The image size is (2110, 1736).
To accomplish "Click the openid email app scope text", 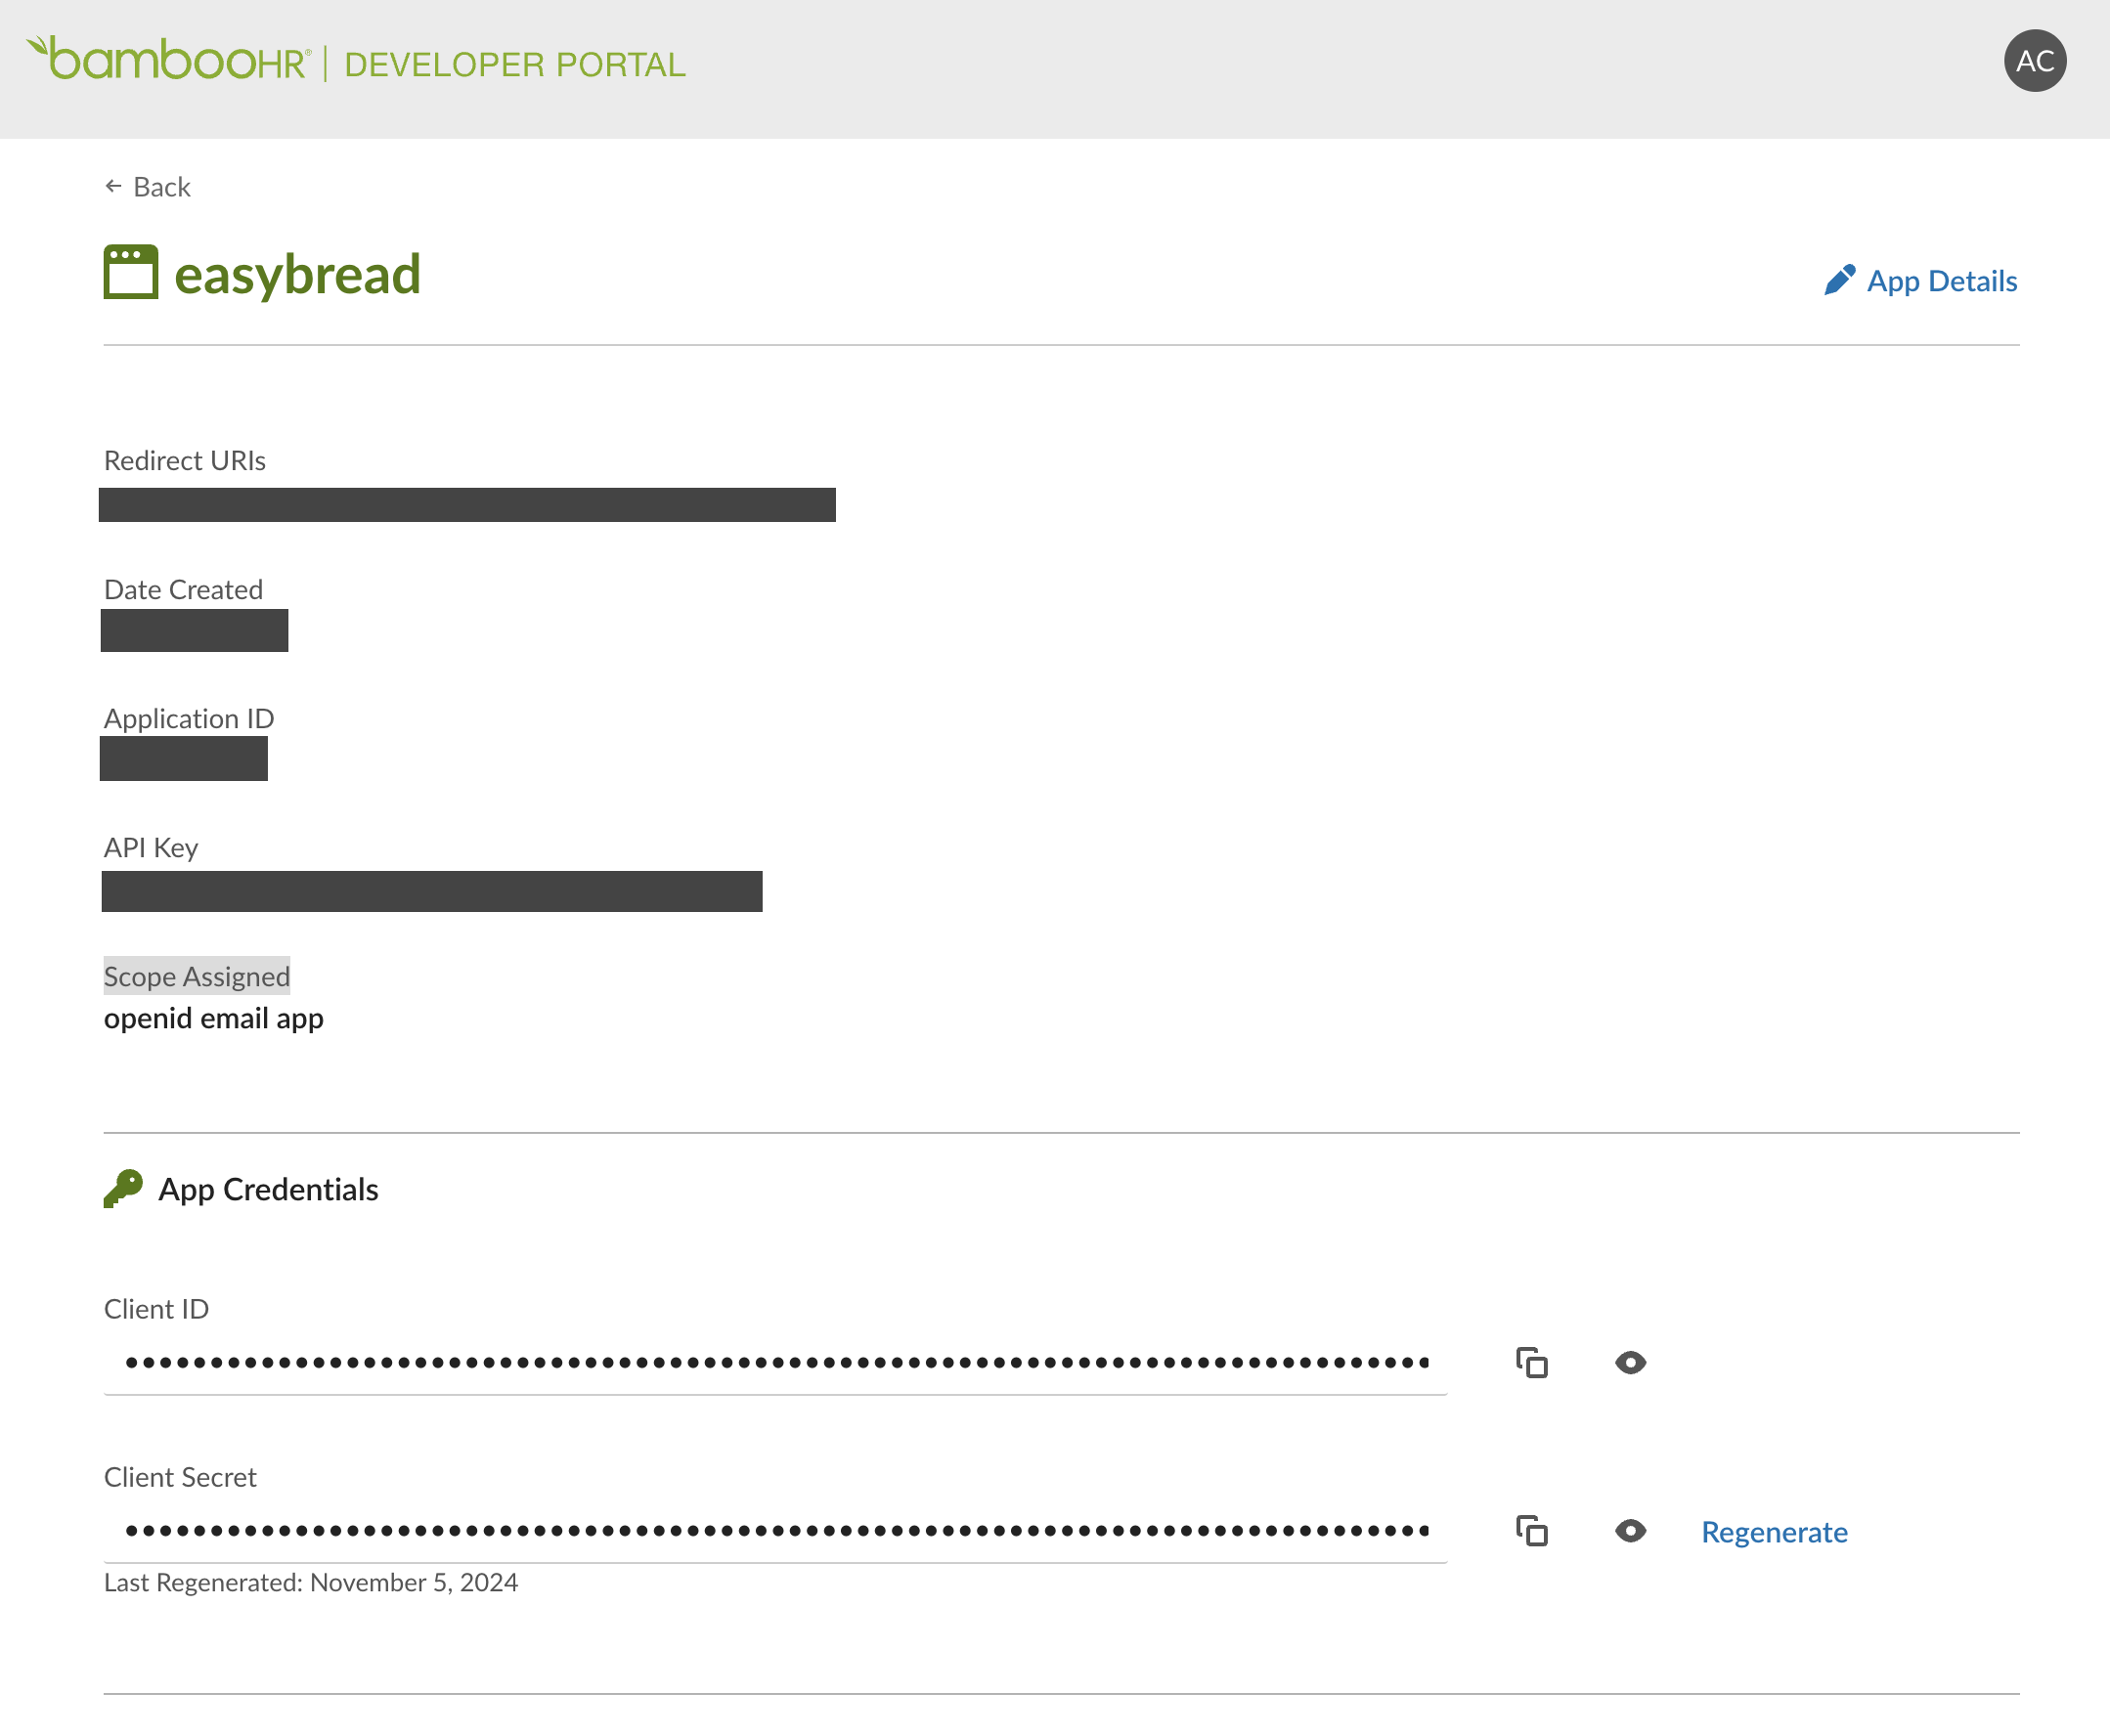I will click(213, 1018).
